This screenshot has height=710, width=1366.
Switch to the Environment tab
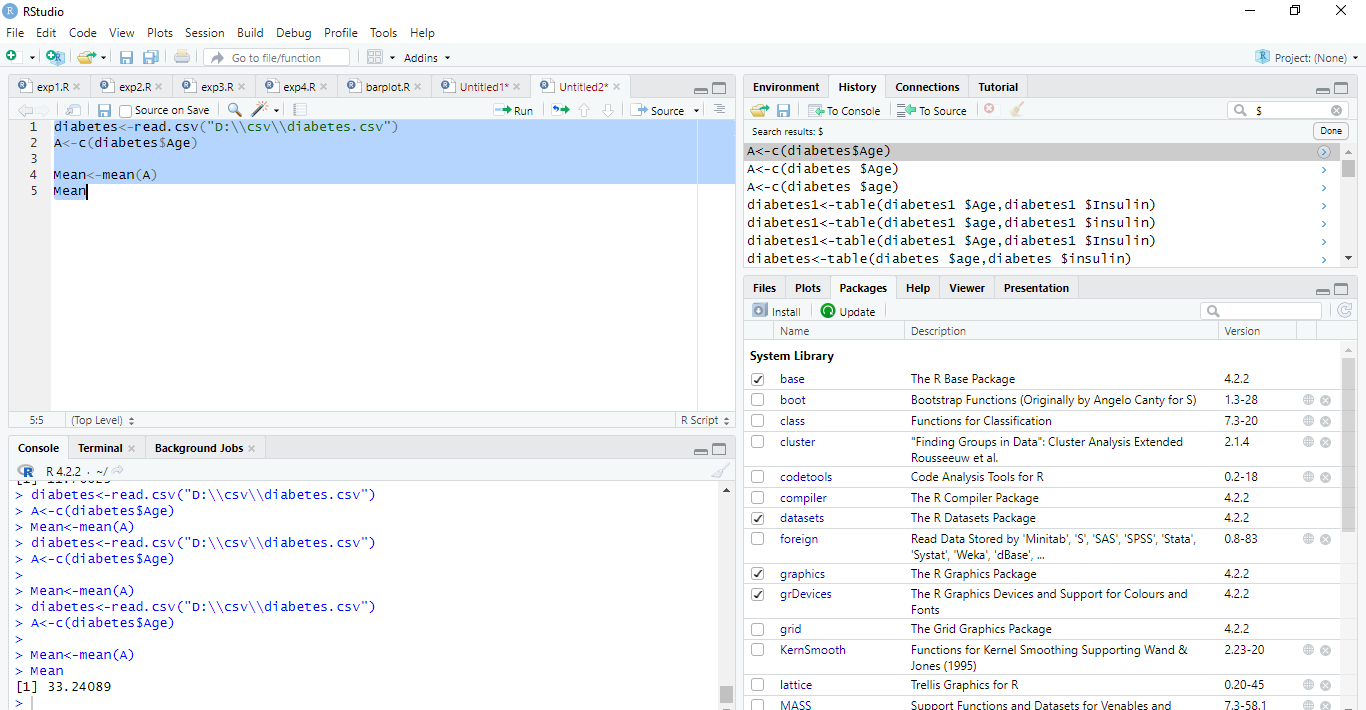786,87
